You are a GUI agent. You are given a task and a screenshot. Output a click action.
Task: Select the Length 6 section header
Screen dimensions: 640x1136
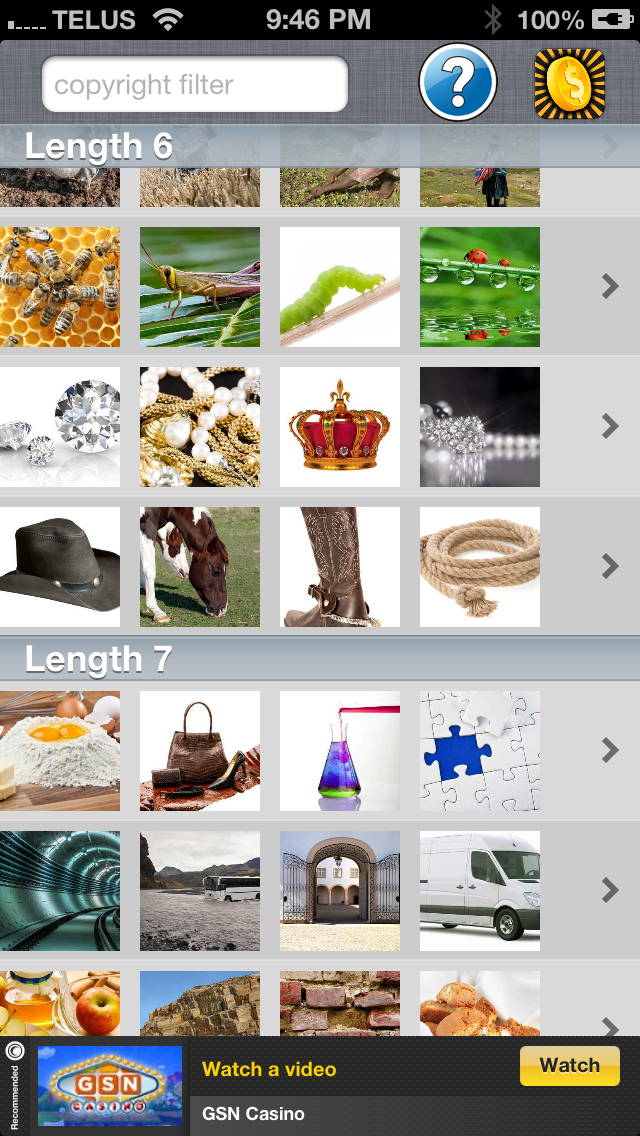(x=320, y=146)
